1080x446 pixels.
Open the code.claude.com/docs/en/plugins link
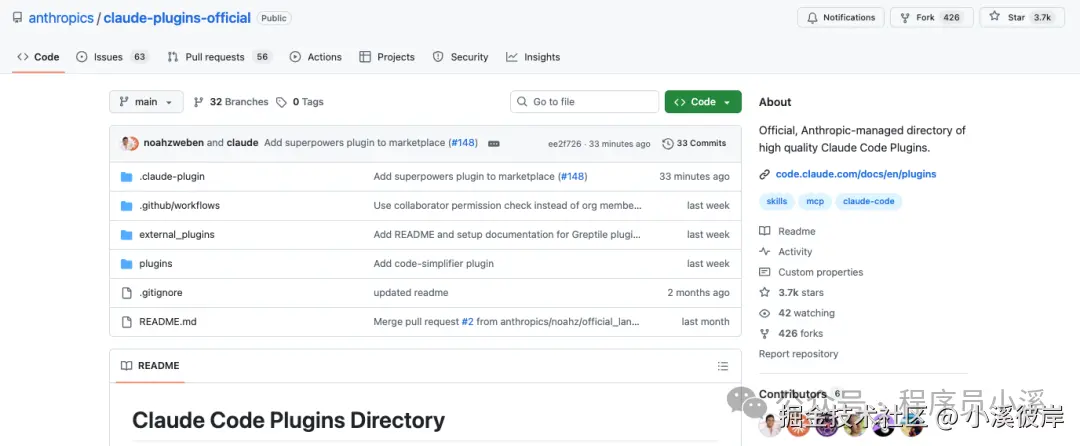[x=855, y=174]
